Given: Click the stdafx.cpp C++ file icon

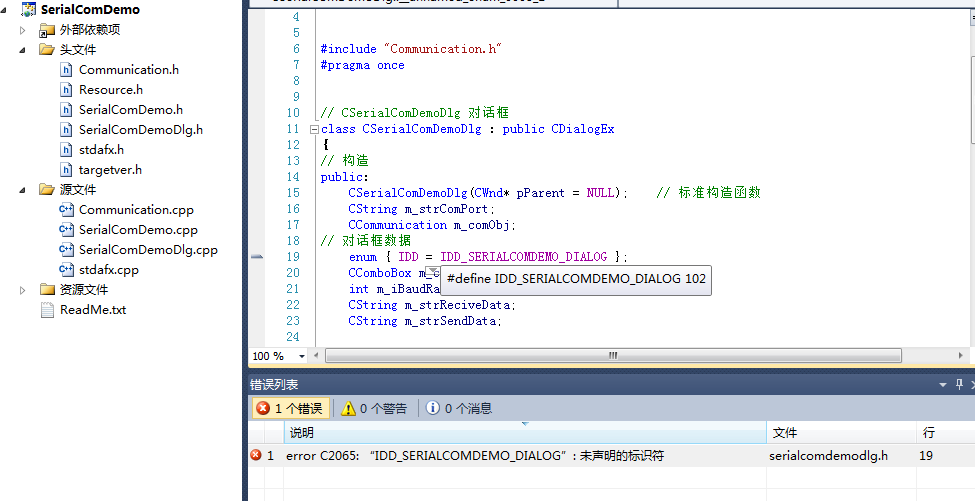Looking at the screenshot, I should [x=66, y=270].
